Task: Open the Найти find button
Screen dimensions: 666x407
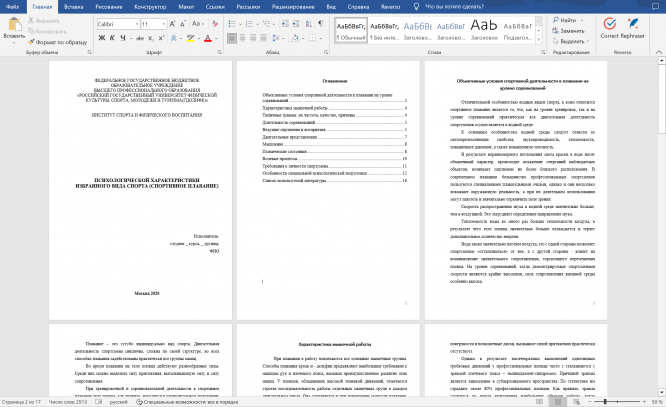Action: pos(568,20)
